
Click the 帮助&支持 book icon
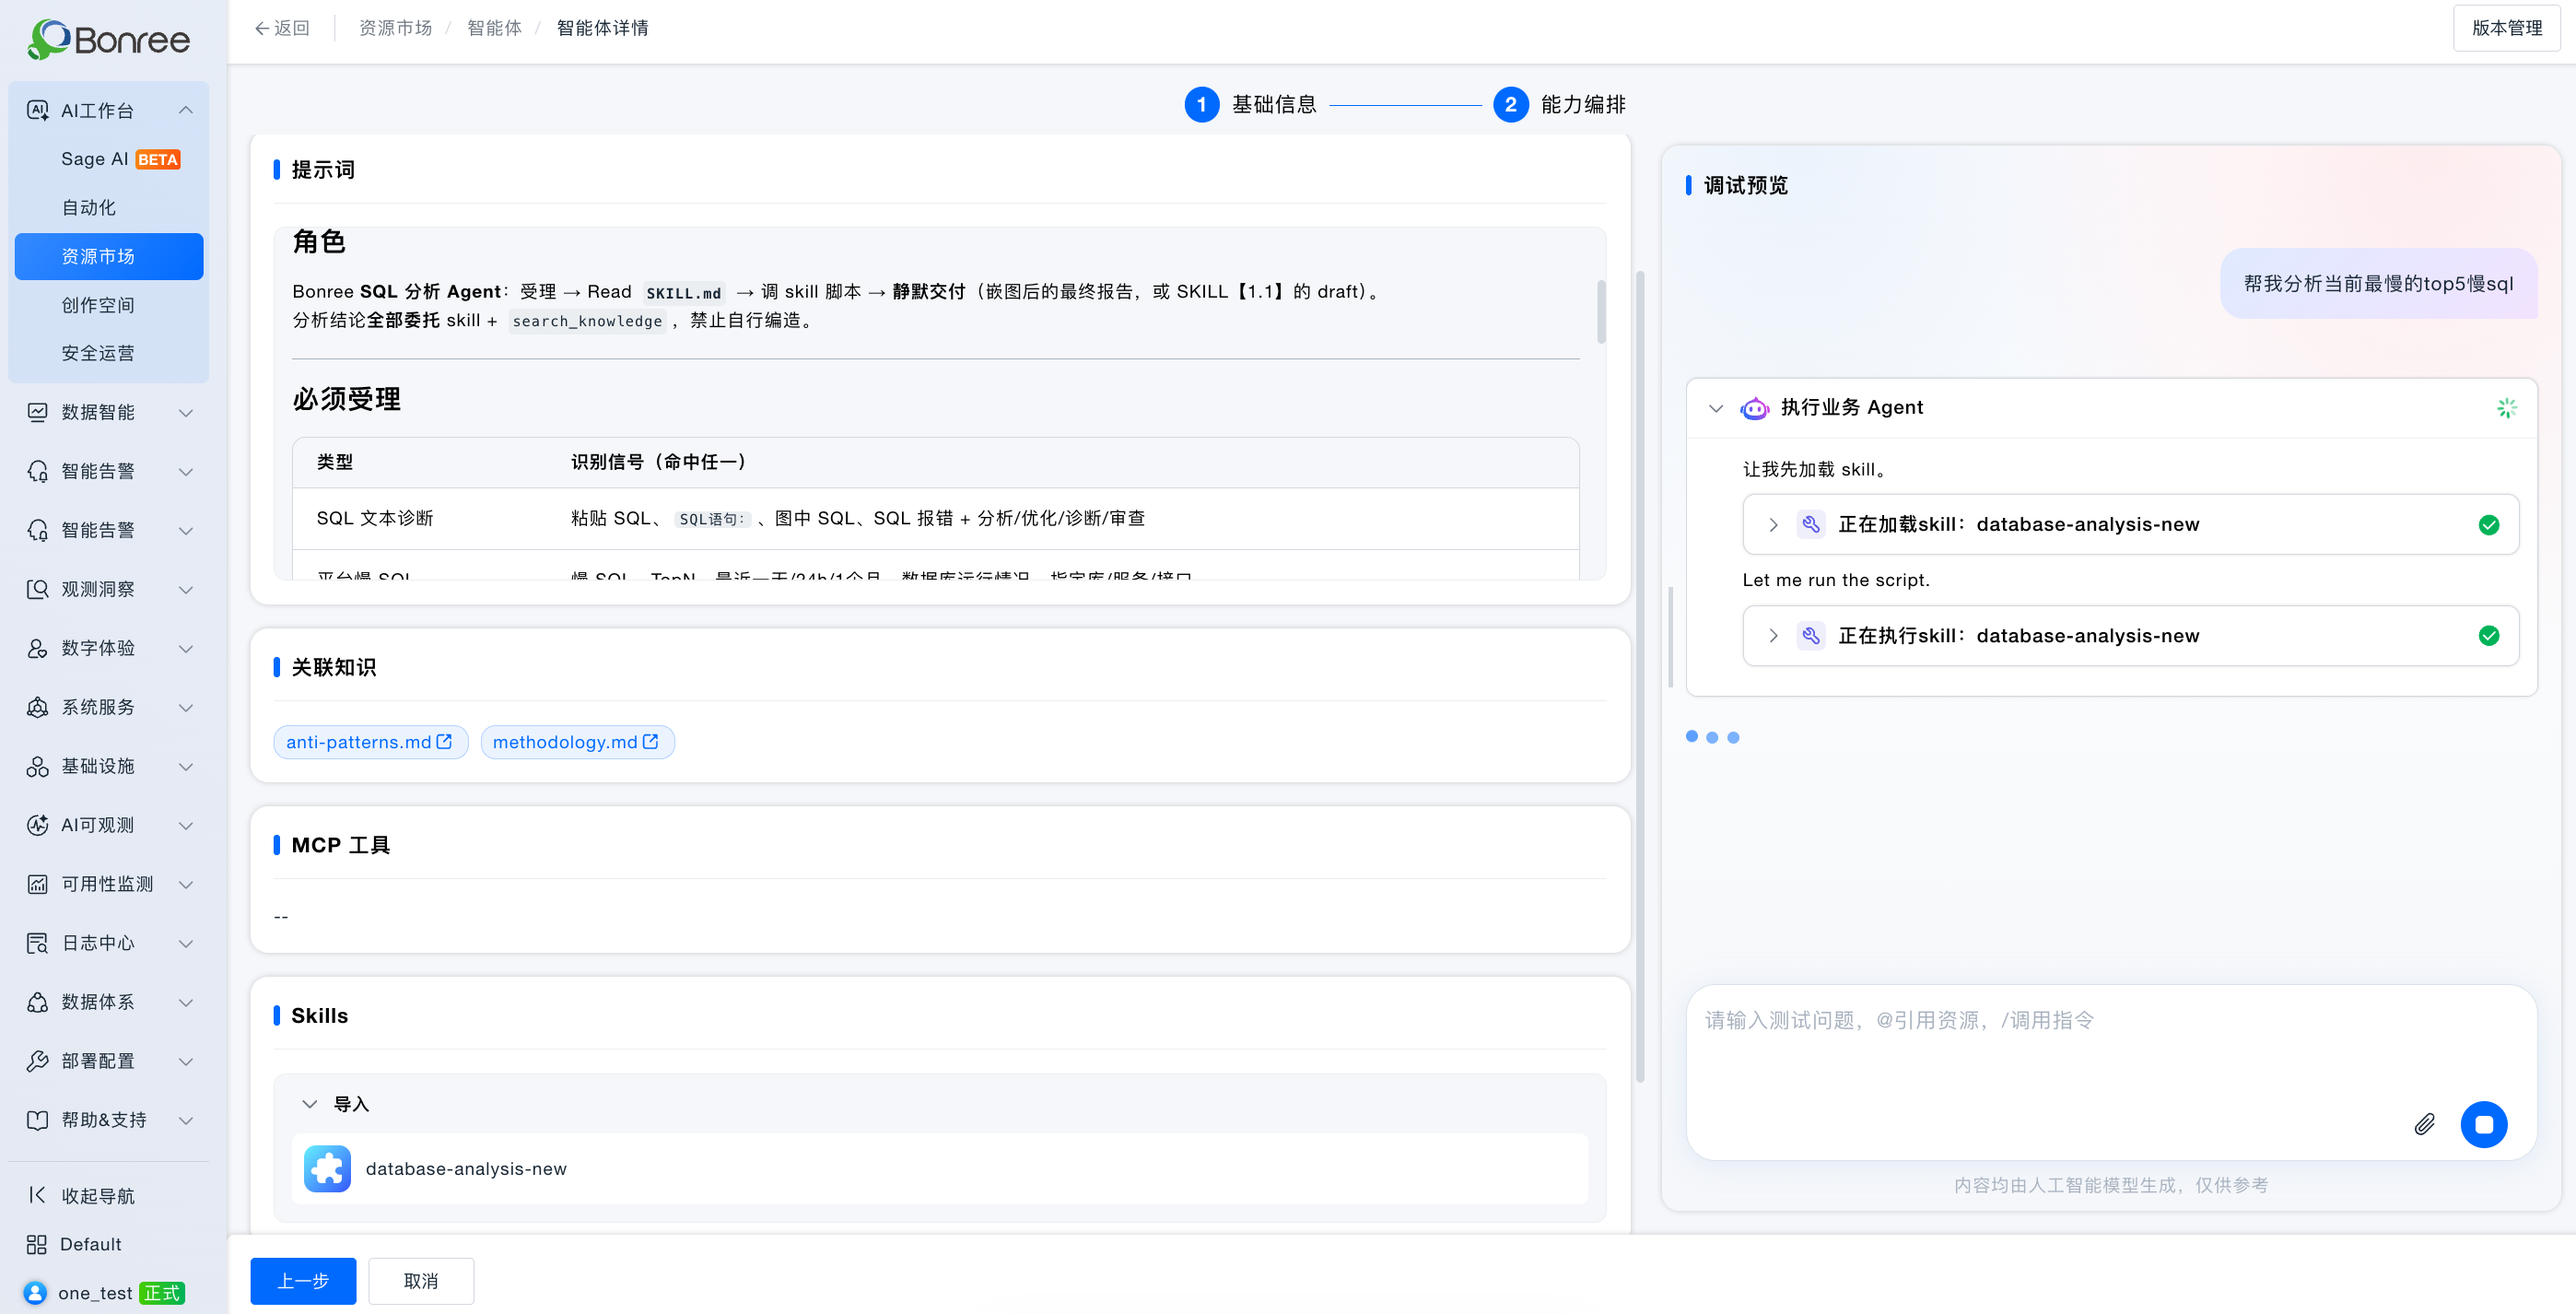(x=37, y=1120)
